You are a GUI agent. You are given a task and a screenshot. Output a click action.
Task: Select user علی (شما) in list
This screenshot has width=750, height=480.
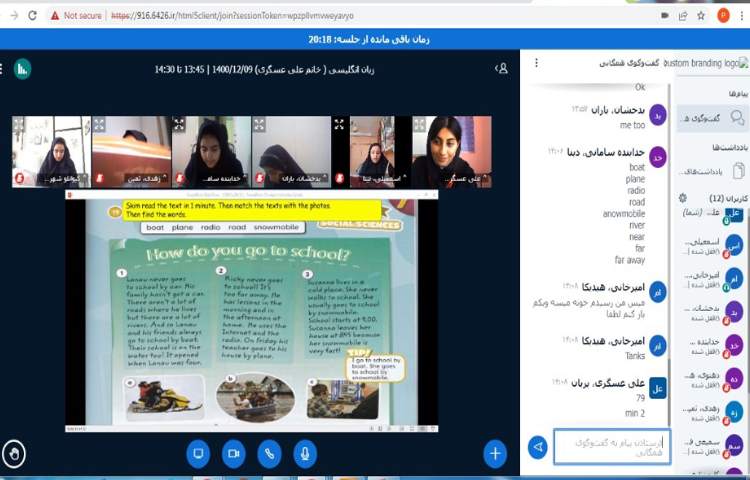[x=713, y=215]
